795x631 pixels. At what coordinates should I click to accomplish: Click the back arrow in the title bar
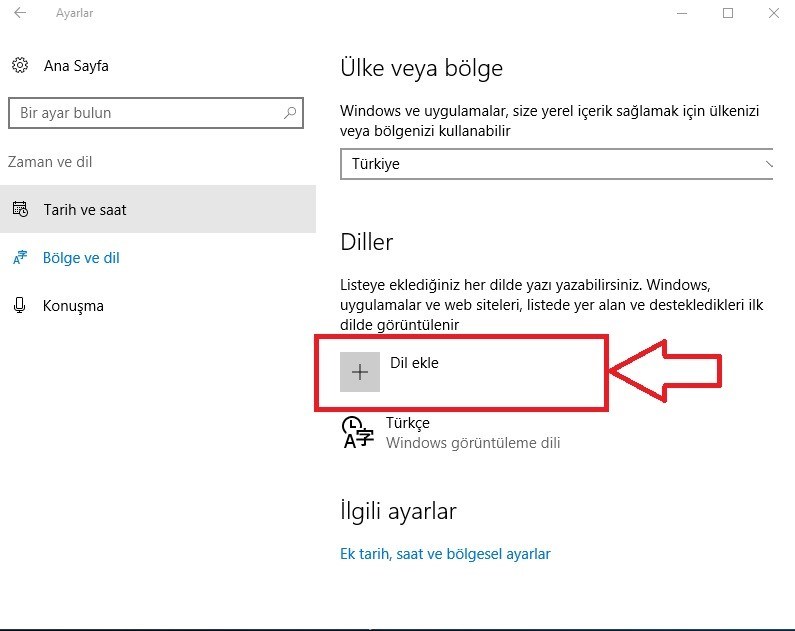20,13
